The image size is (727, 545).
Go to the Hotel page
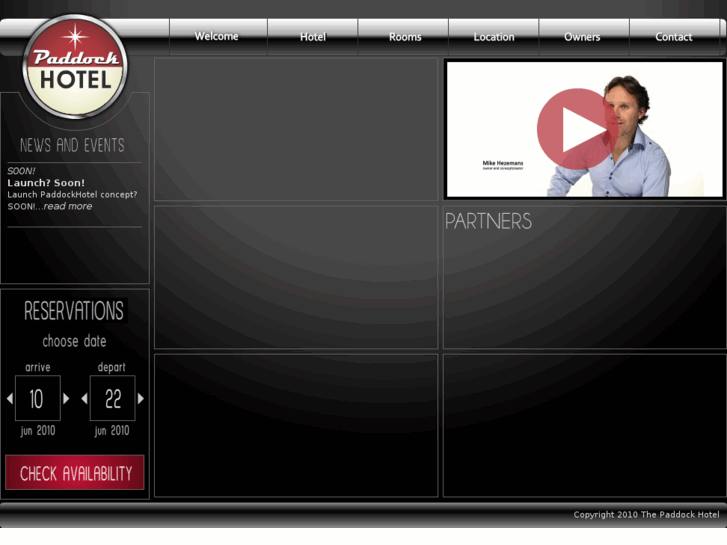[313, 37]
